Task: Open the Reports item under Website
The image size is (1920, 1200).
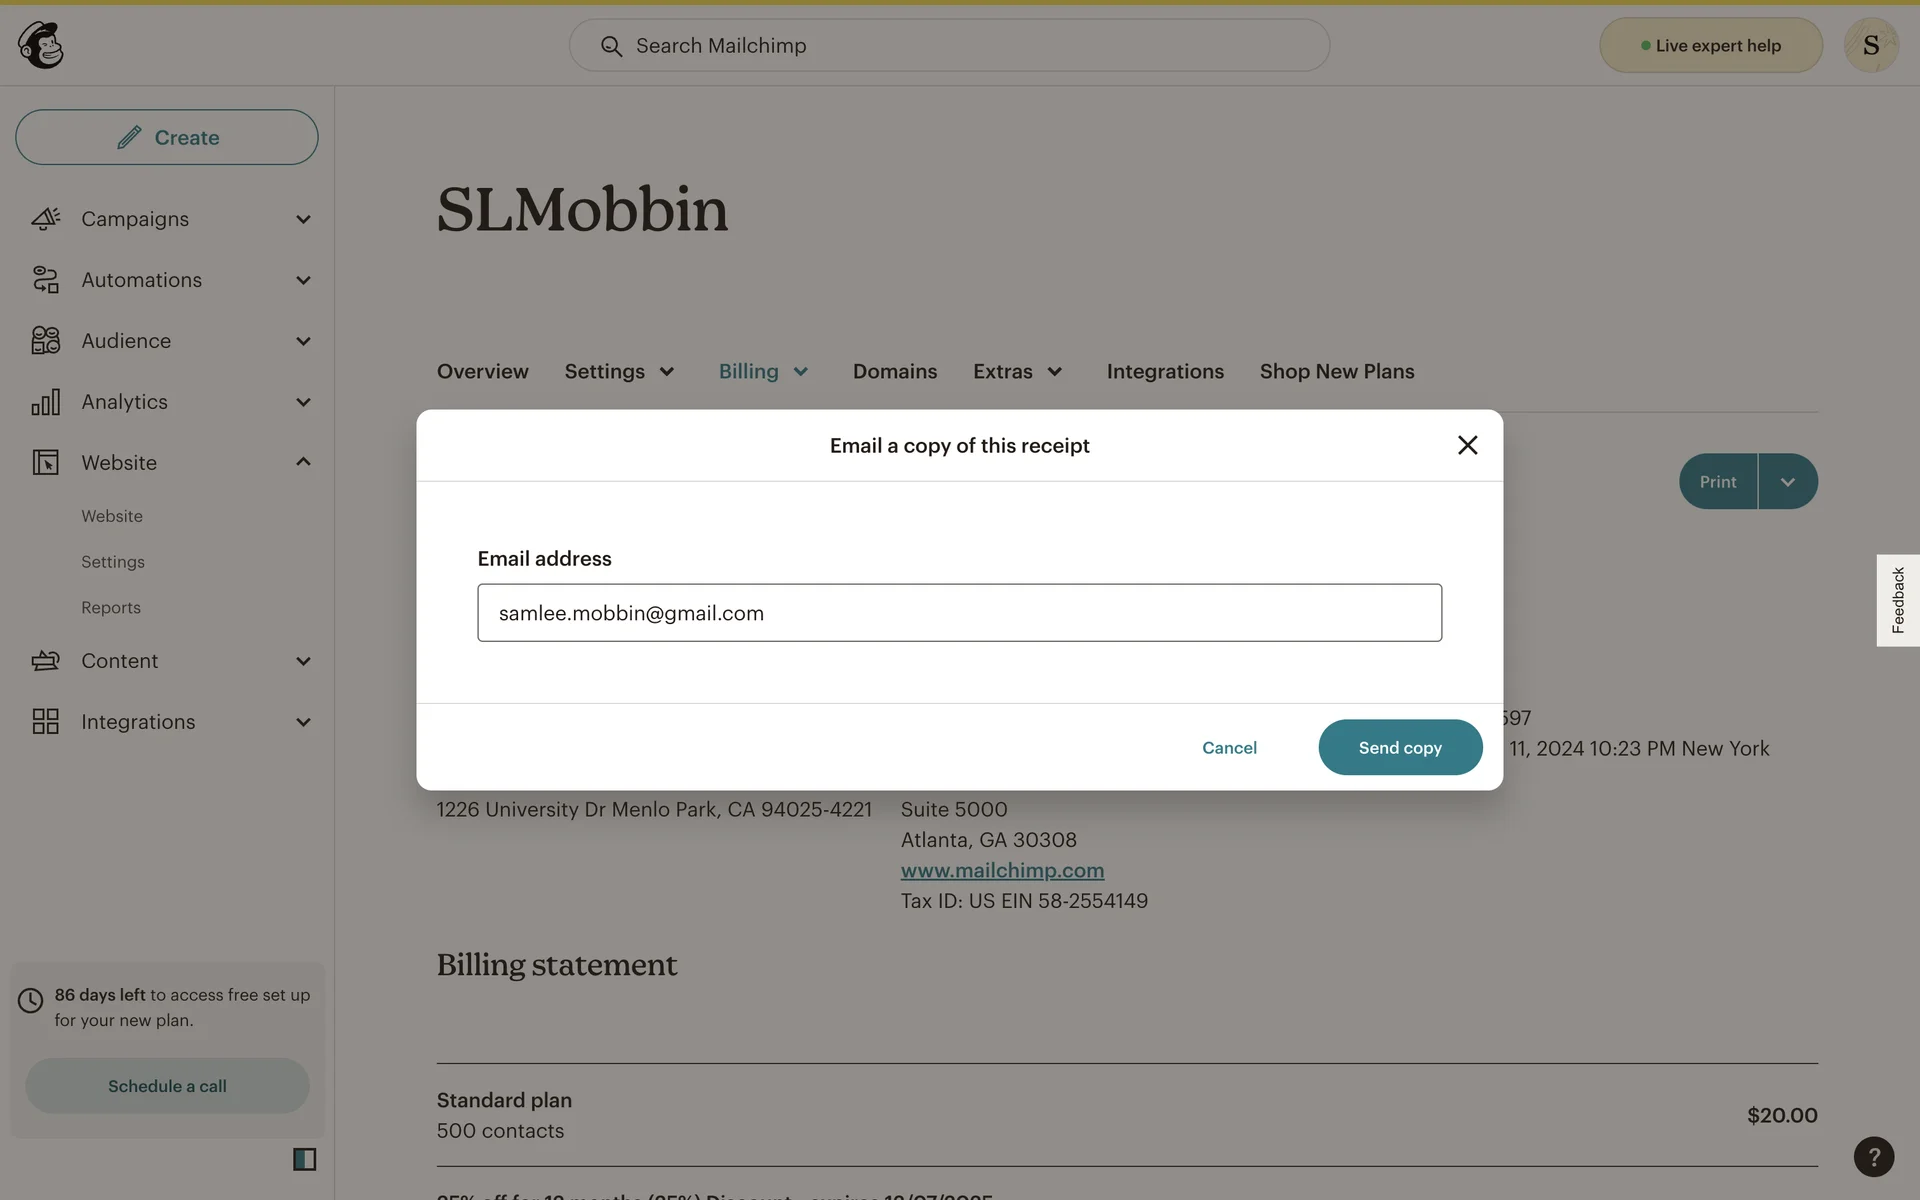Action: 111,608
